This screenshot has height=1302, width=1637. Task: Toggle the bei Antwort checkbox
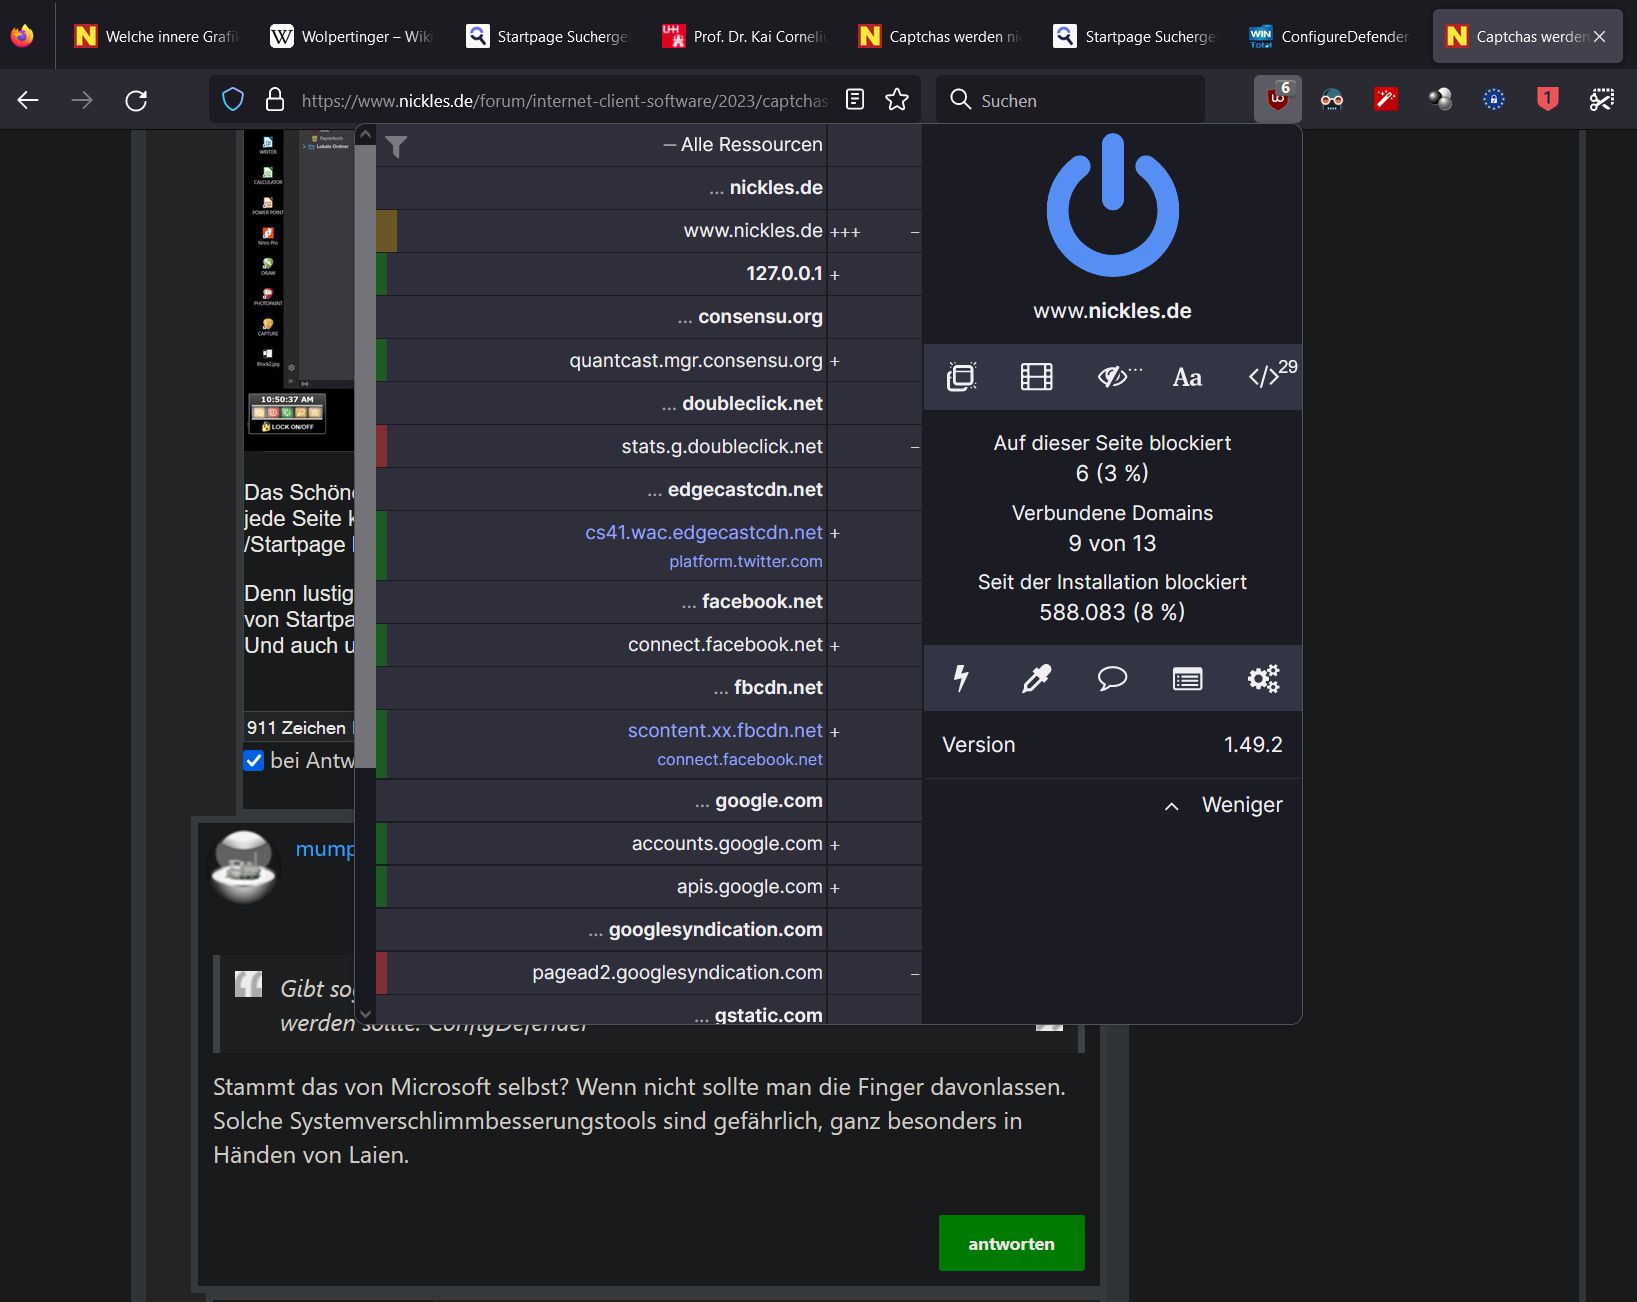point(254,760)
